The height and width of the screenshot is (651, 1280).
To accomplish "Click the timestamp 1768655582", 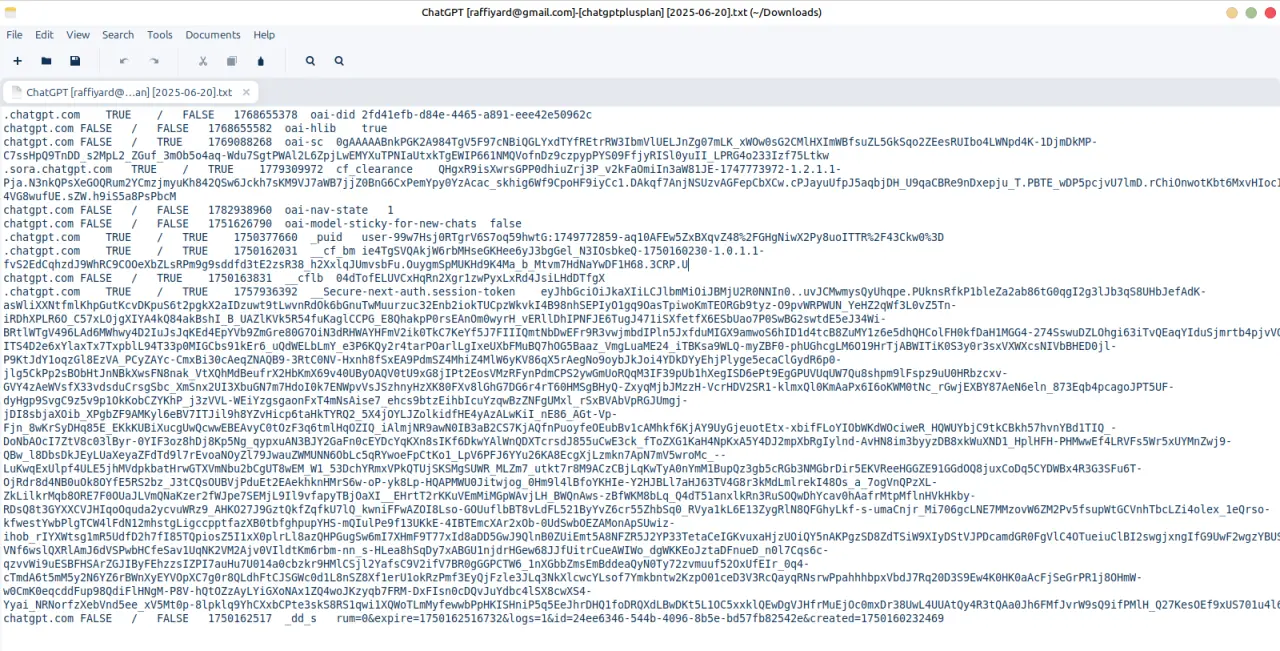I will click(240, 129).
